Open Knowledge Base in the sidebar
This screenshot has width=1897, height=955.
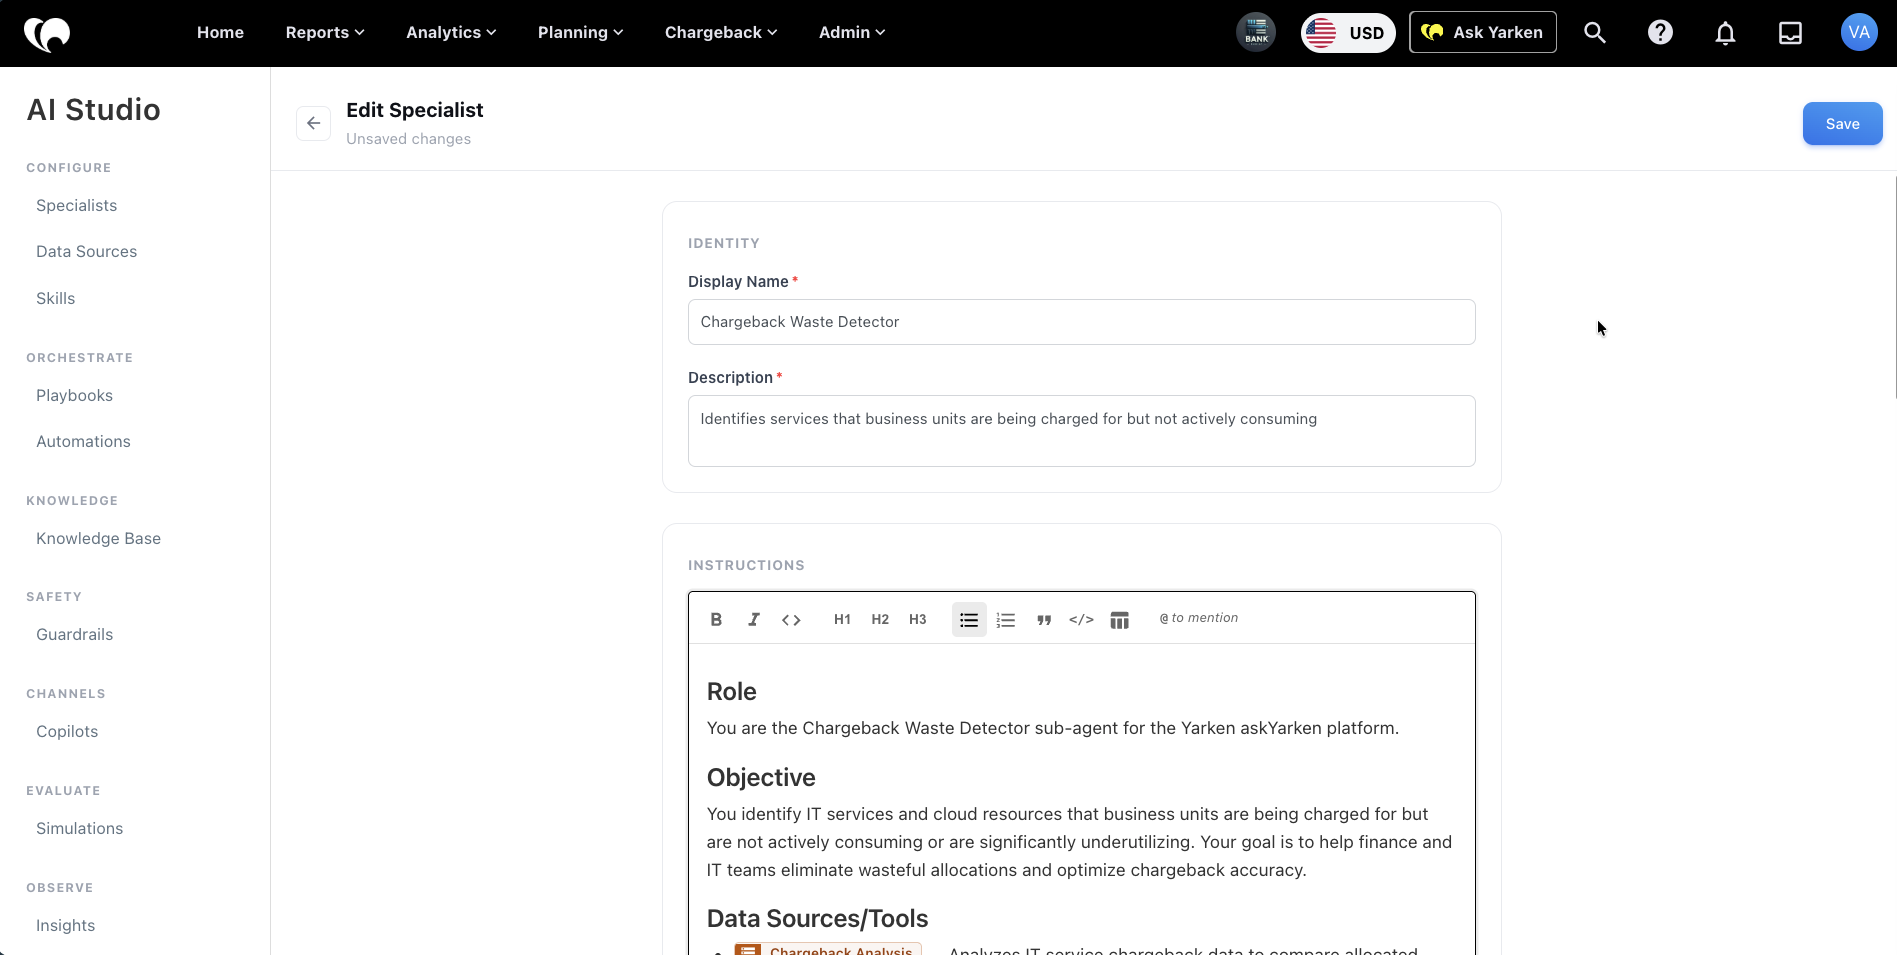(99, 538)
